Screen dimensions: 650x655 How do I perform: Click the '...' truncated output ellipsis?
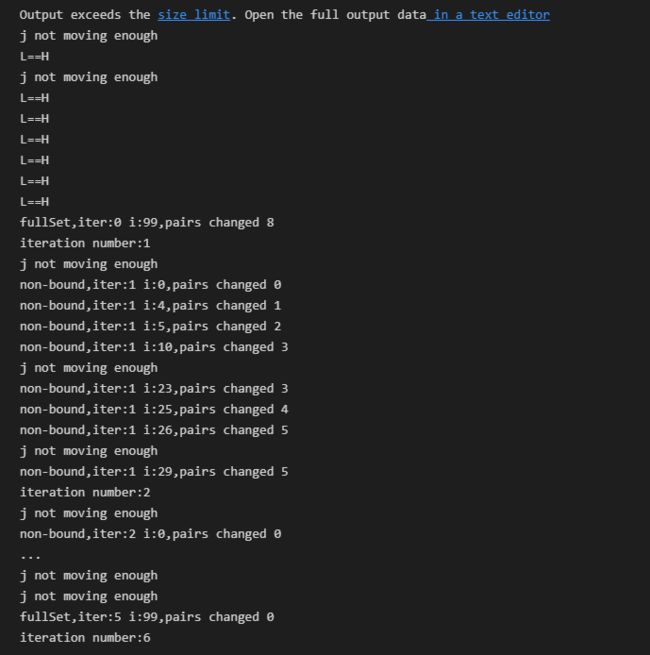pos(30,557)
